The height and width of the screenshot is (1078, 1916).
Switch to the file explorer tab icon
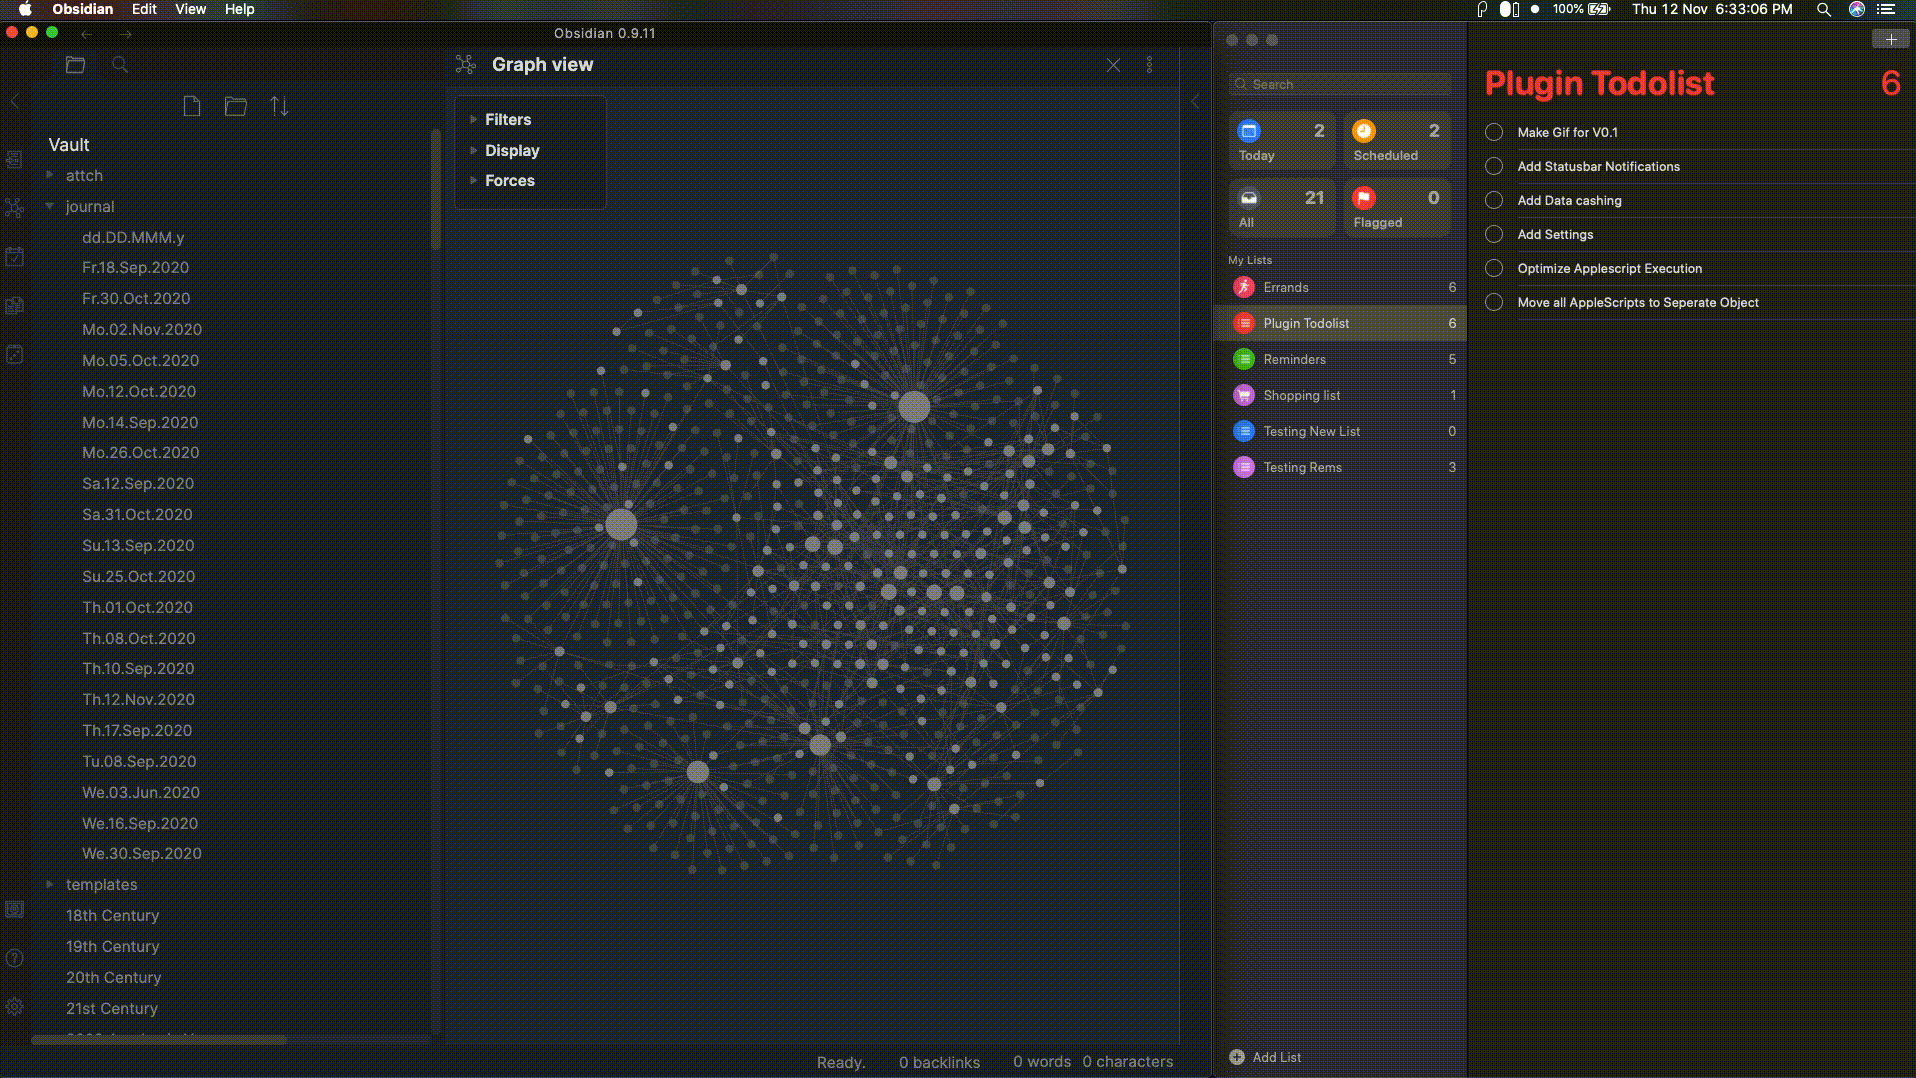[75, 65]
